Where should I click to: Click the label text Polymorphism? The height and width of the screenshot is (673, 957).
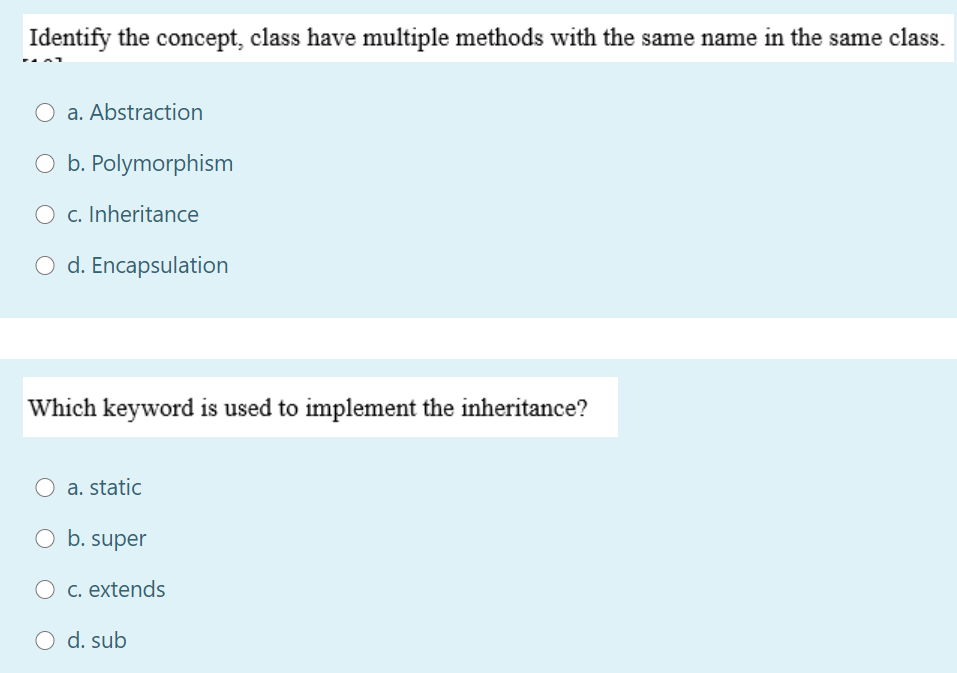tap(150, 163)
